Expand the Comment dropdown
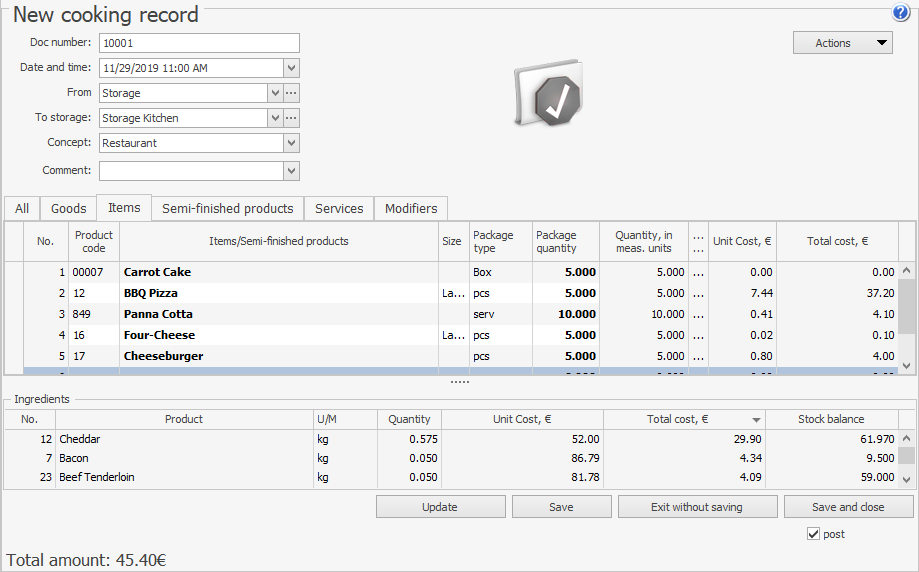Screen dimensions: 919x572 click(291, 171)
